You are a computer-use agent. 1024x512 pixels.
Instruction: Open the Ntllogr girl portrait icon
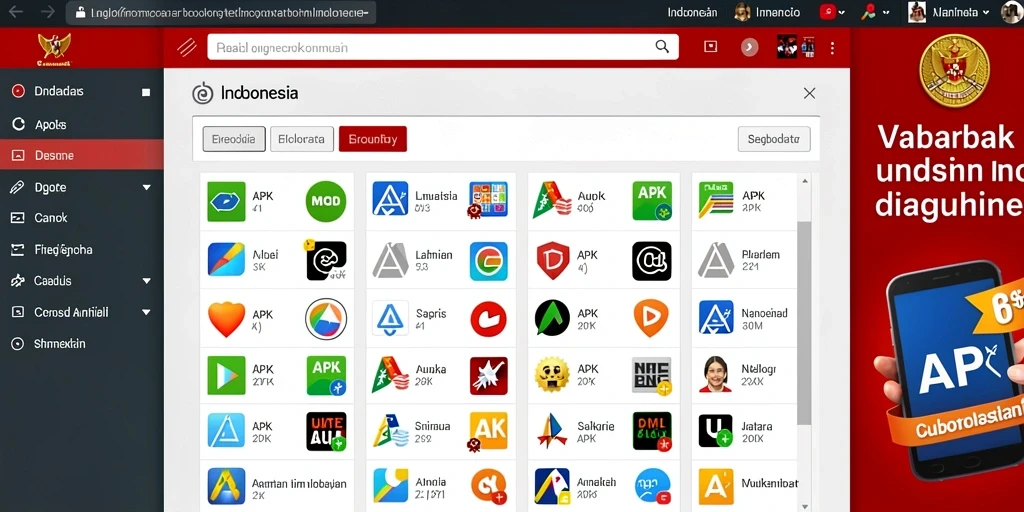click(715, 374)
